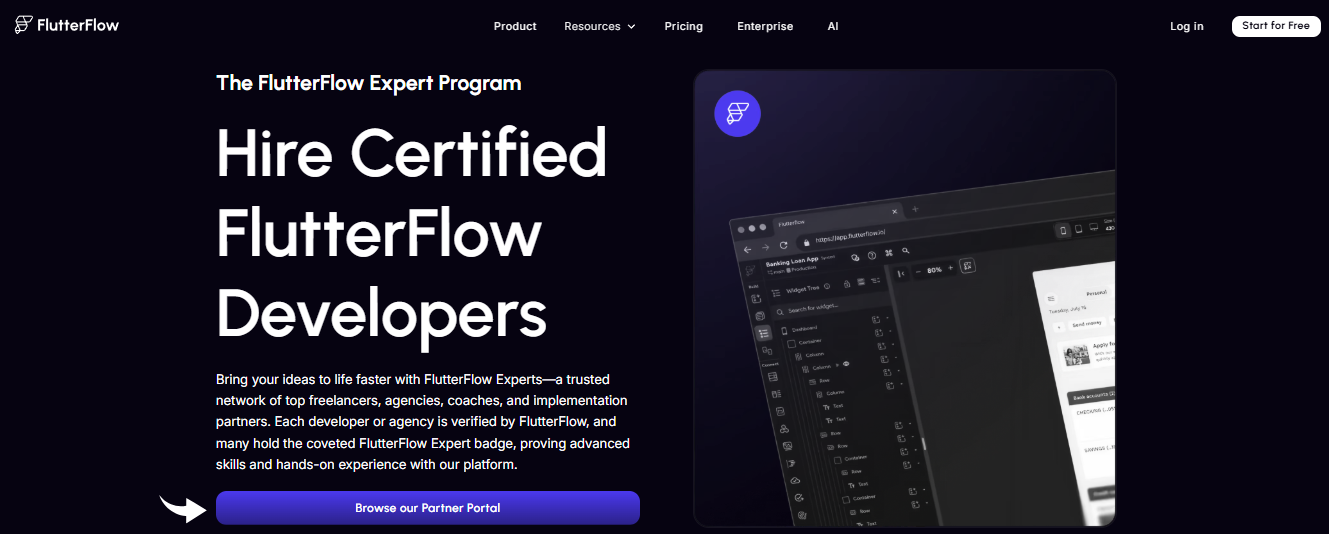
Task: Open the hero FlutterFlow editor preview image
Action: (x=904, y=298)
